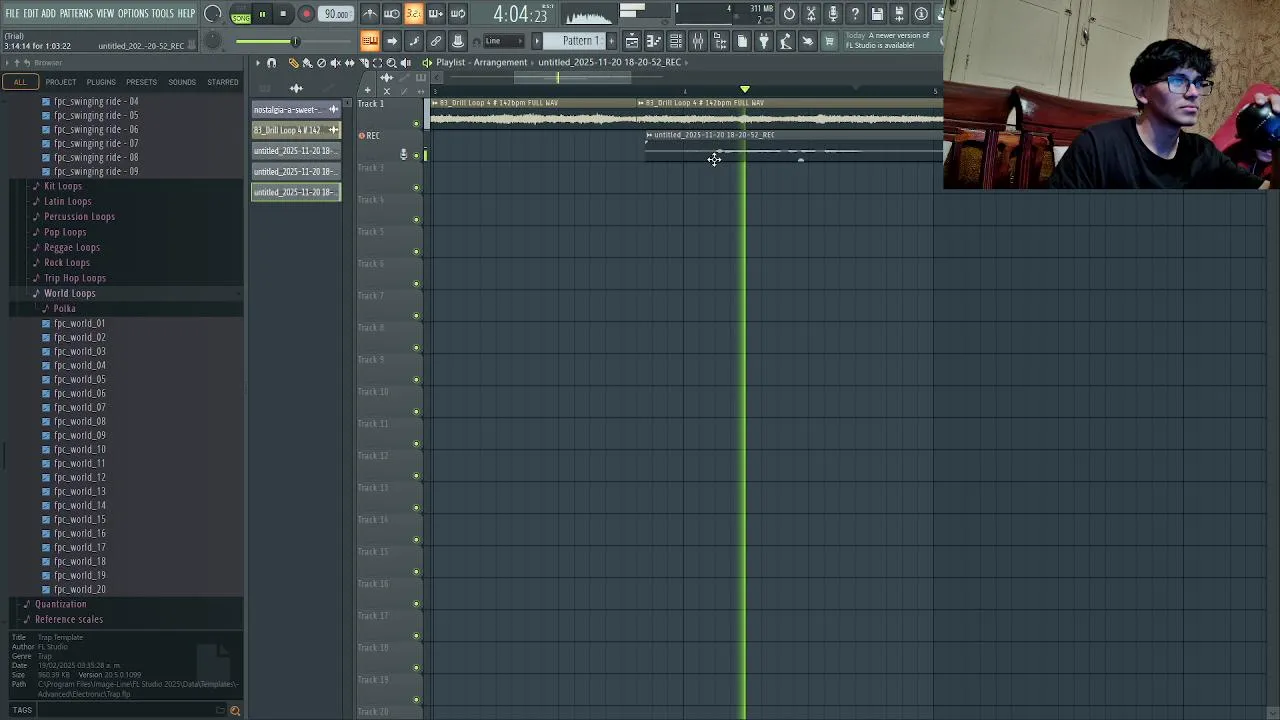The image size is (1280, 720).
Task: Open the audio editor scissors icon
Action: [x=811, y=14]
